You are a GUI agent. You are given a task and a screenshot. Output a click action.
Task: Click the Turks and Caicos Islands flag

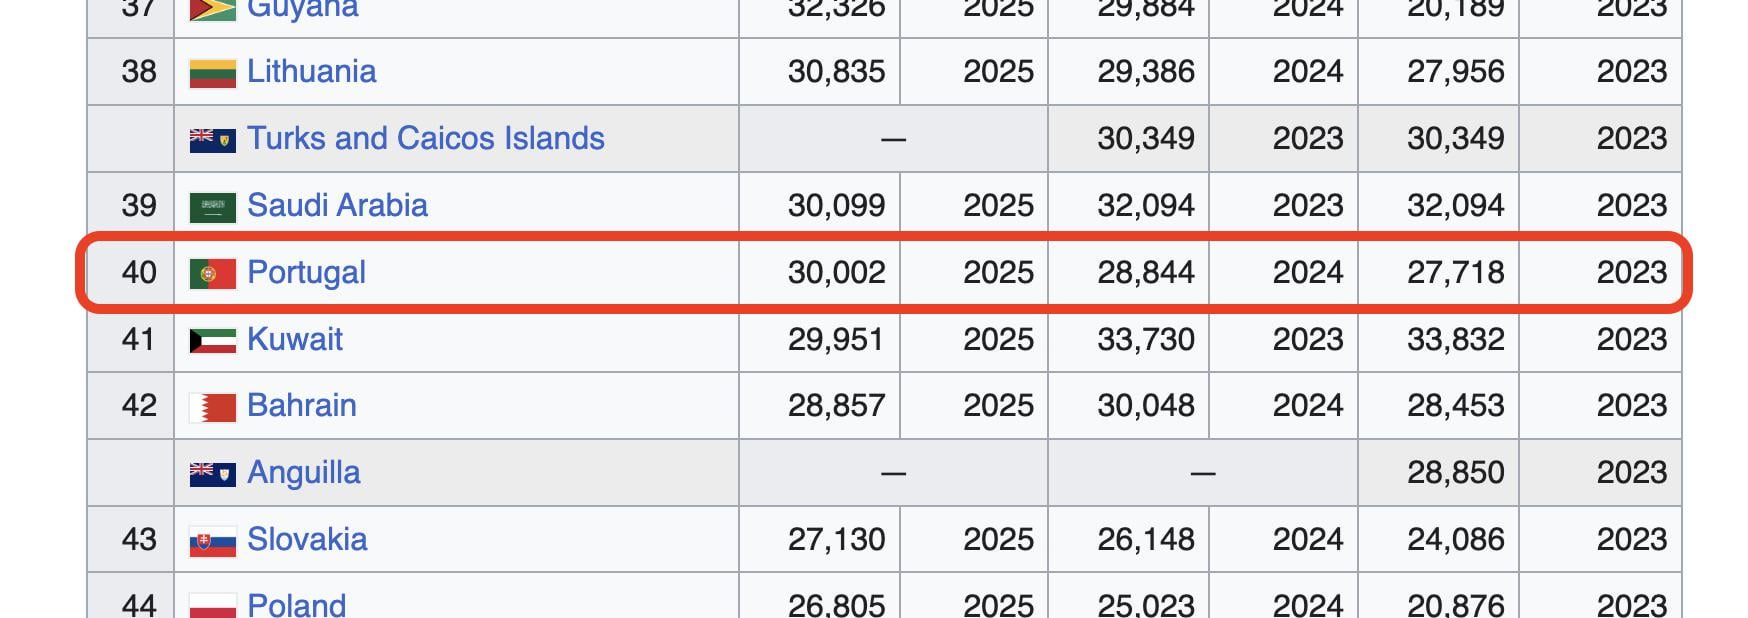point(212,140)
